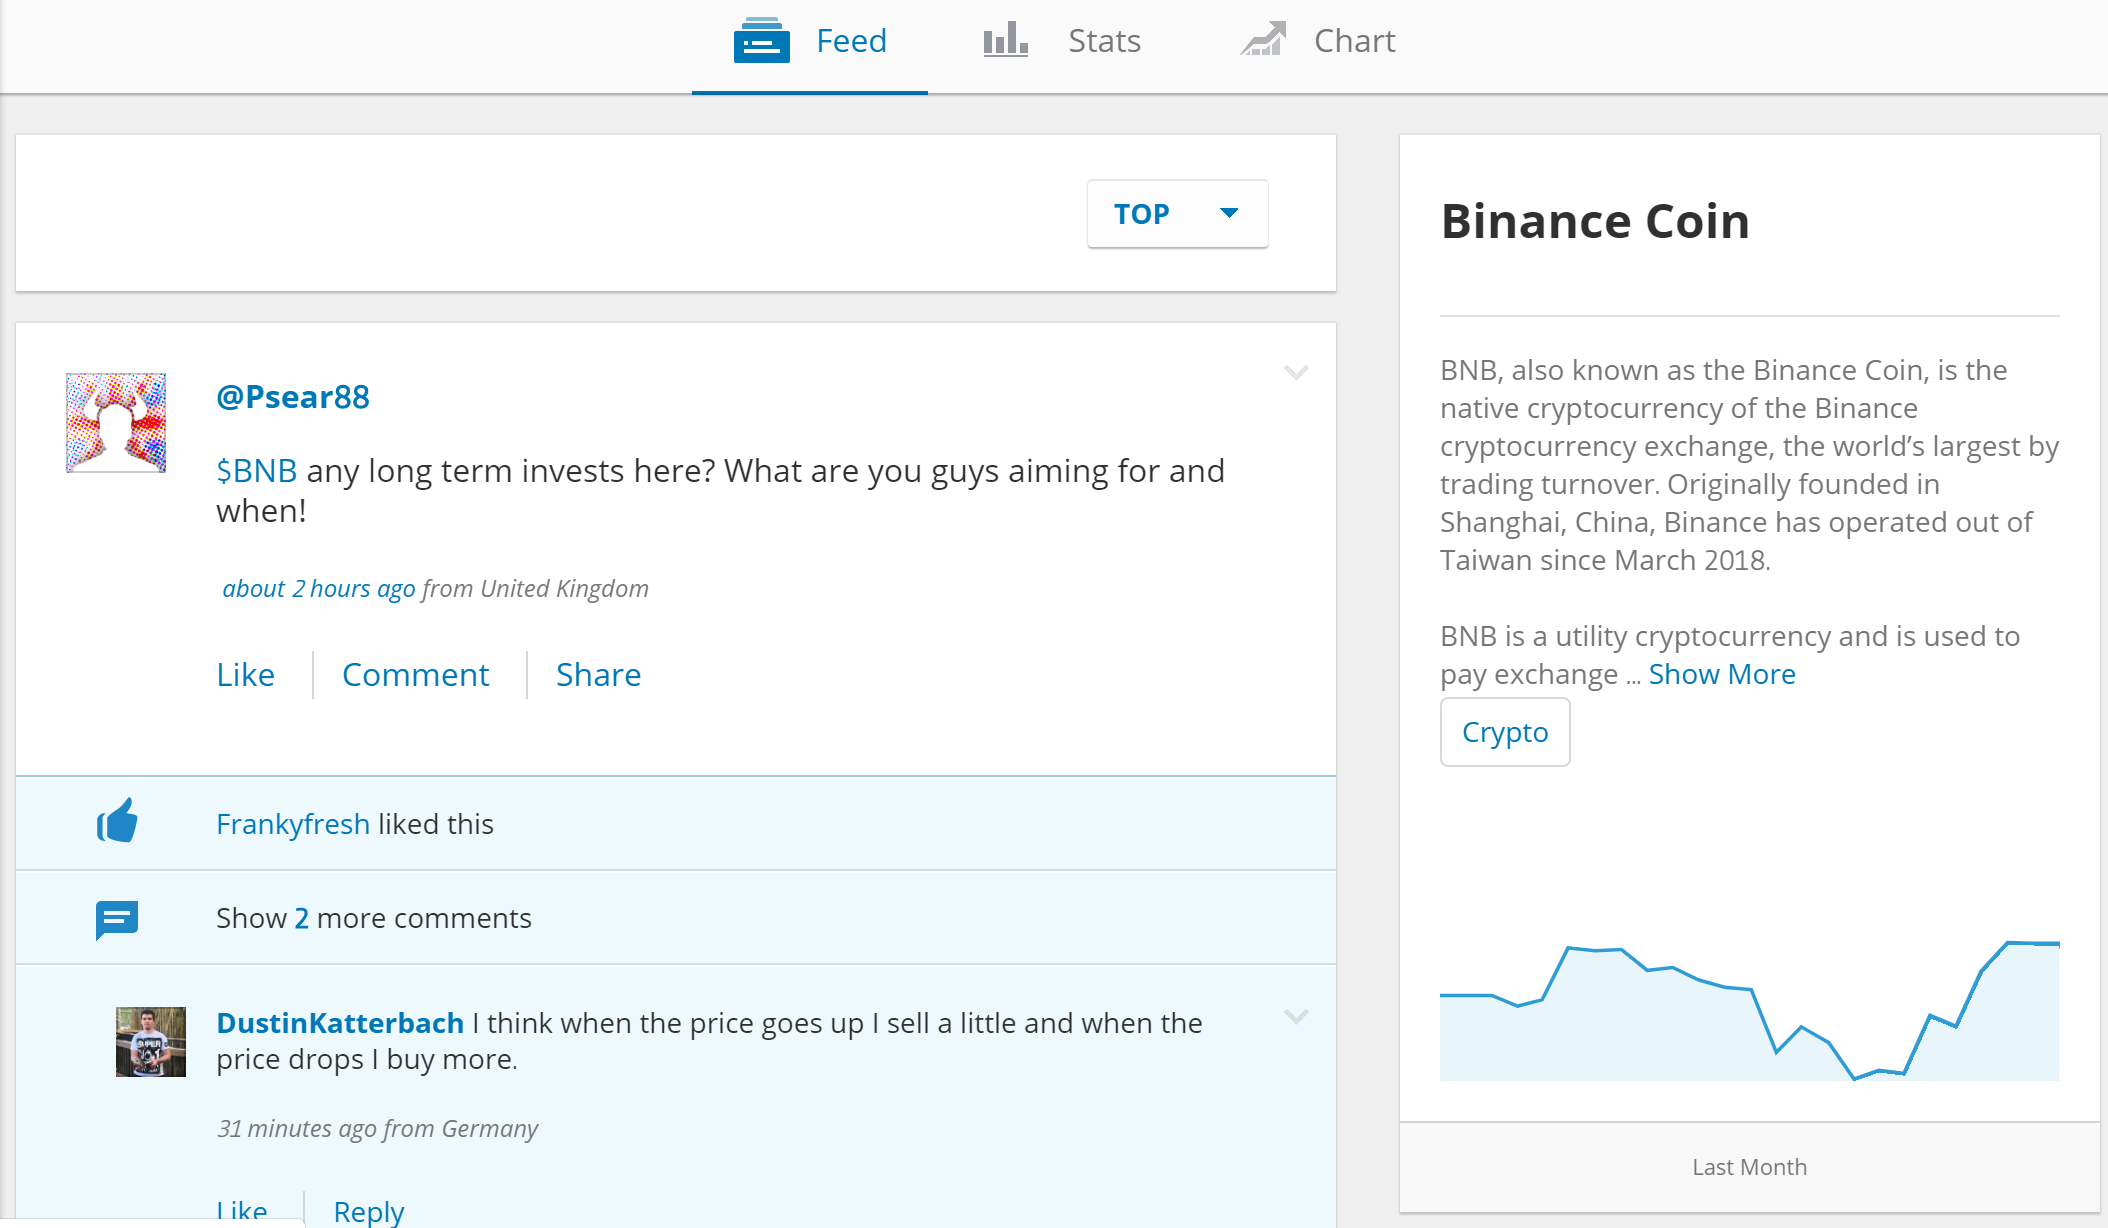Viewport: 2108px width, 1228px height.
Task: Reply to DustinKatterbach's comment
Action: pos(369,1211)
